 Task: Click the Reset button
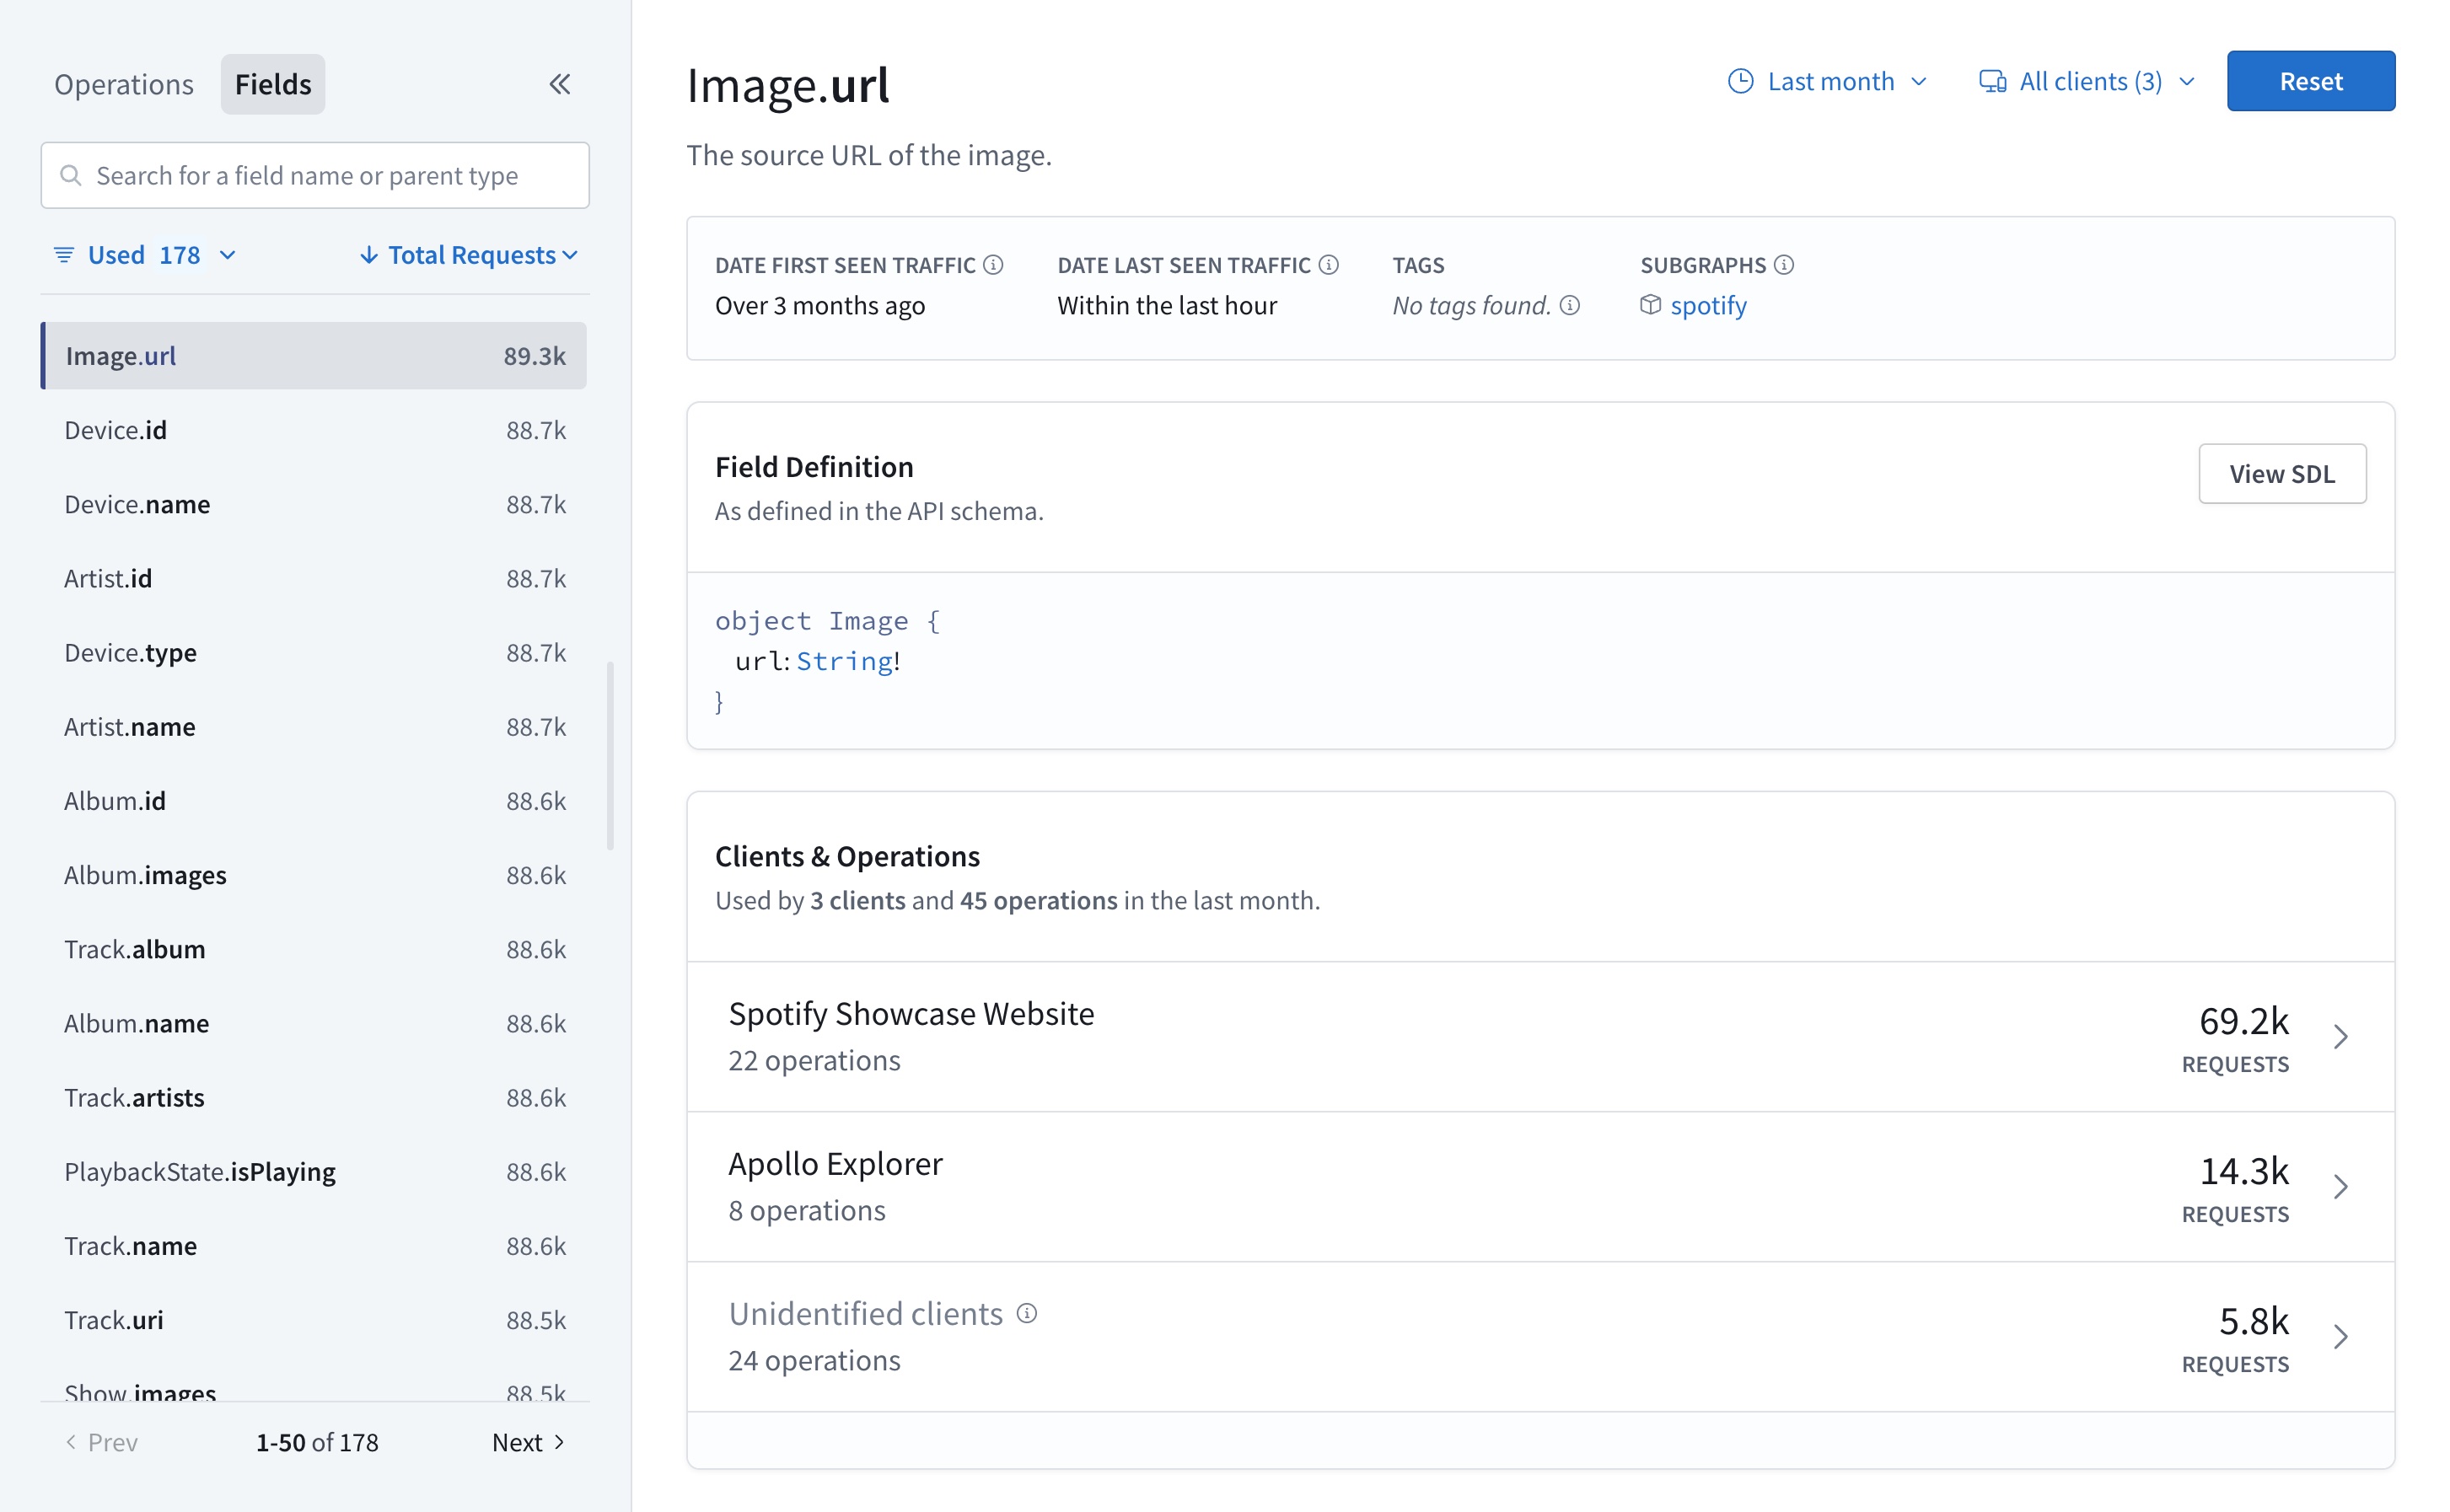[2311, 81]
